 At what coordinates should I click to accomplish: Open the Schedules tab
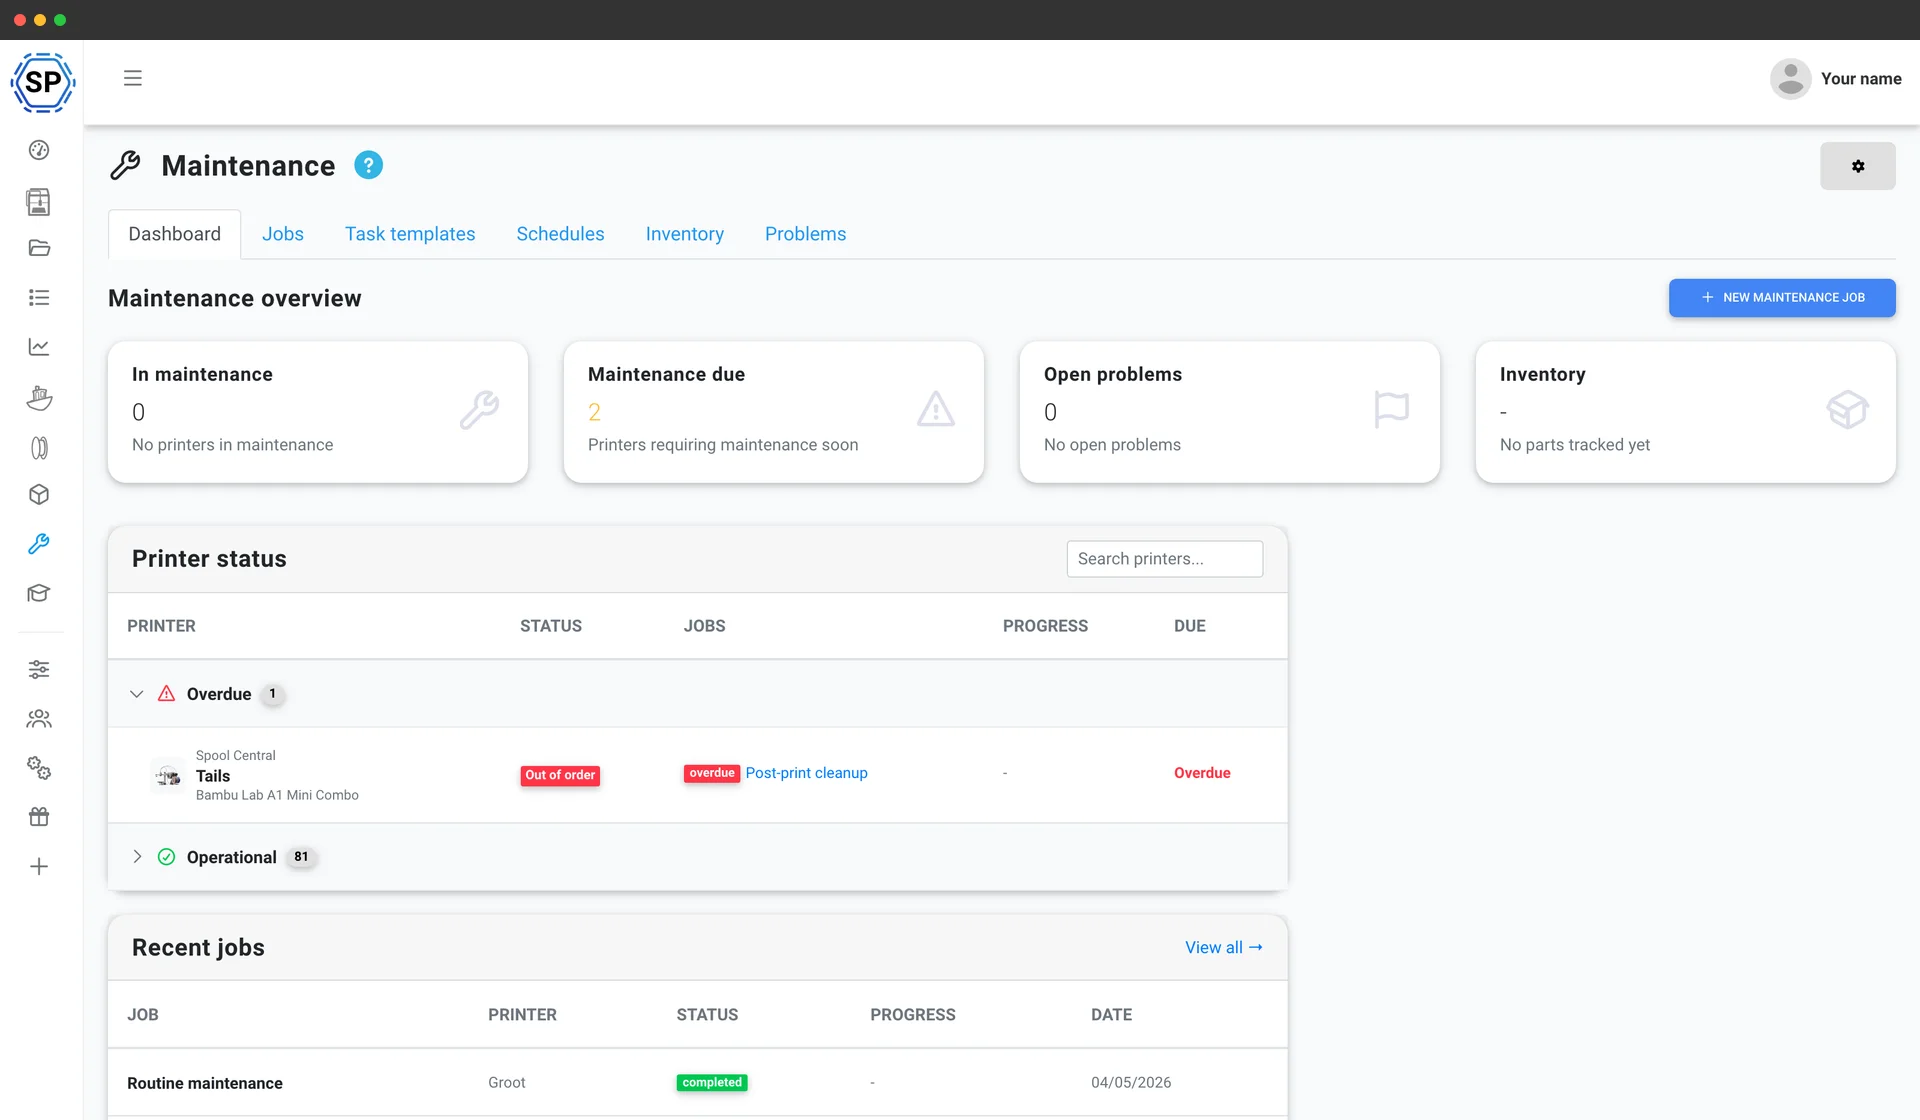click(x=560, y=234)
